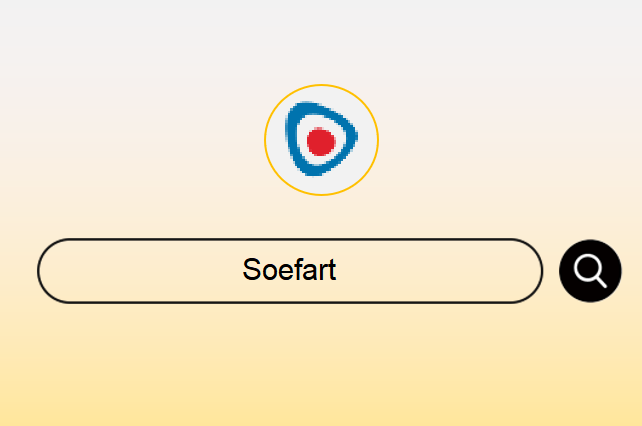Click the magnifying glass search icon
642x426 pixels.
(x=590, y=271)
